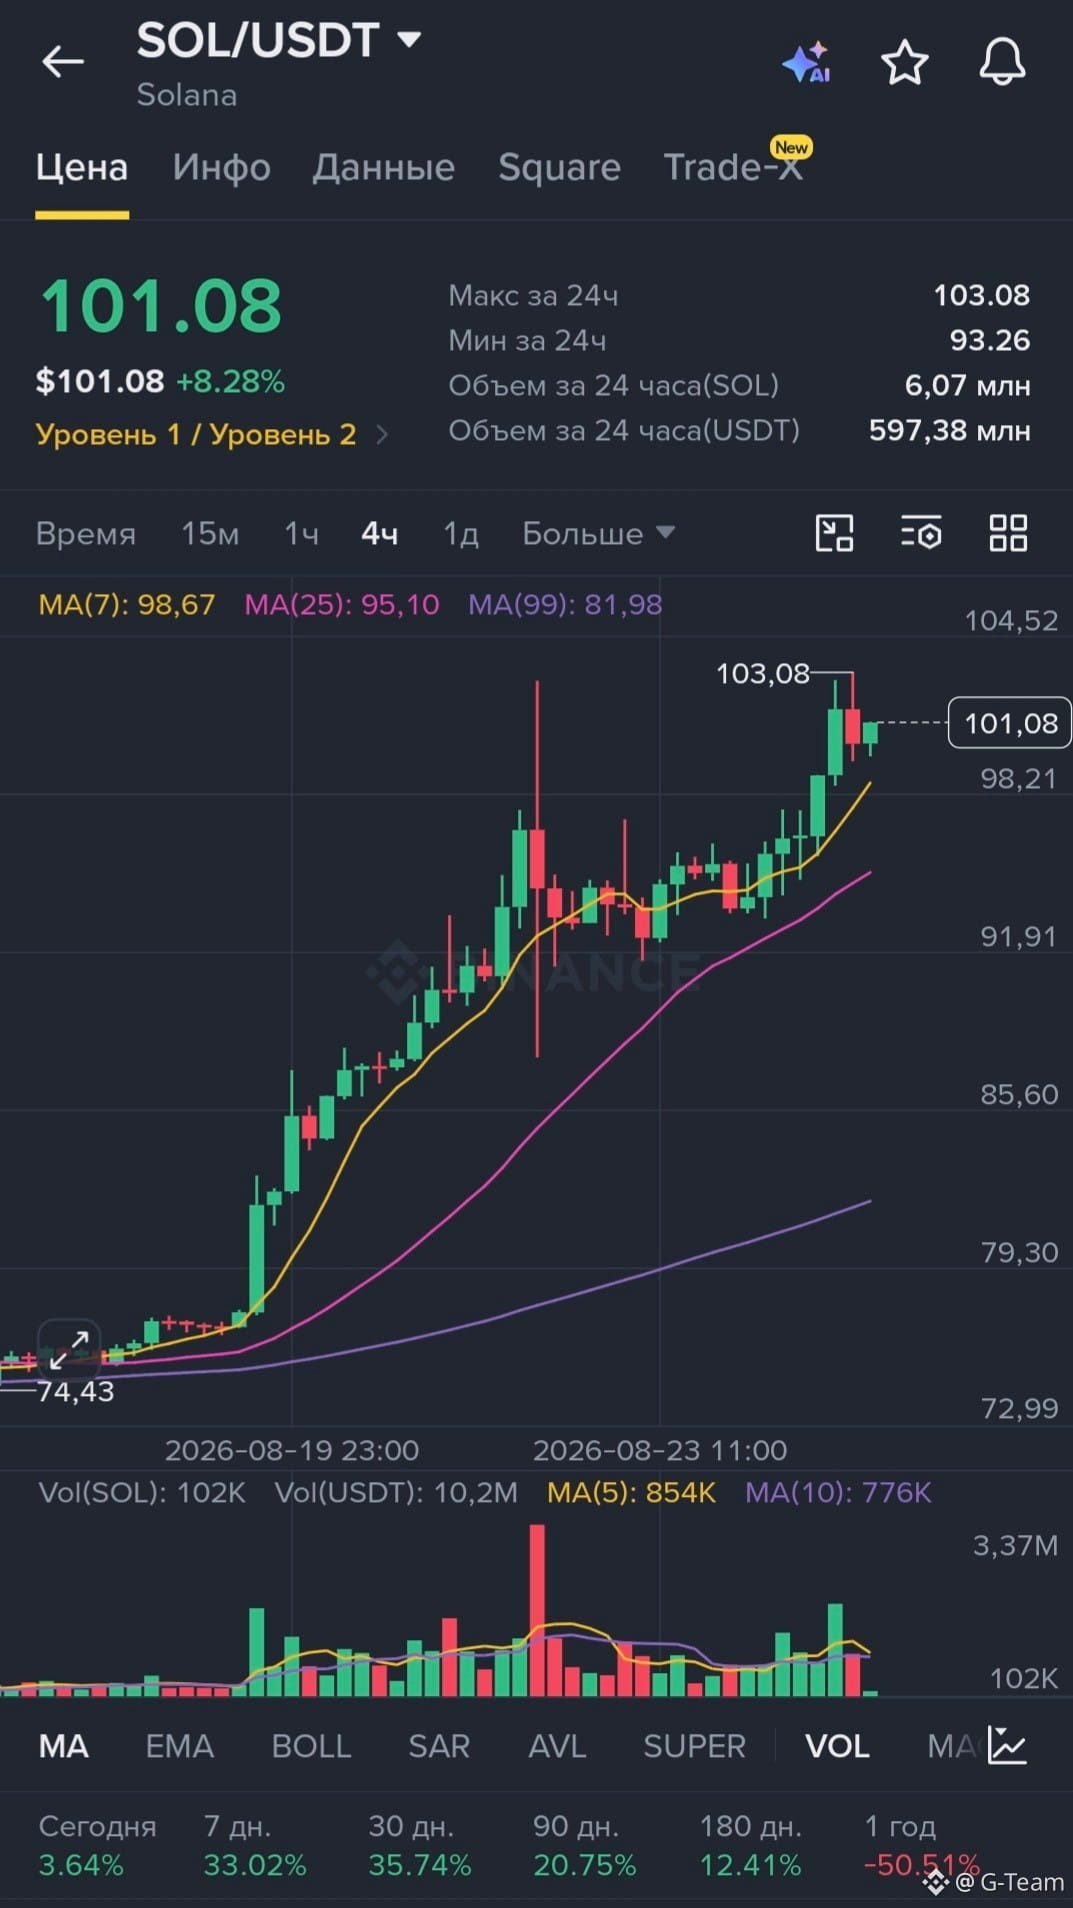Open the Trade-X tab
Screen dimensions: 1073x1908
(x=733, y=167)
